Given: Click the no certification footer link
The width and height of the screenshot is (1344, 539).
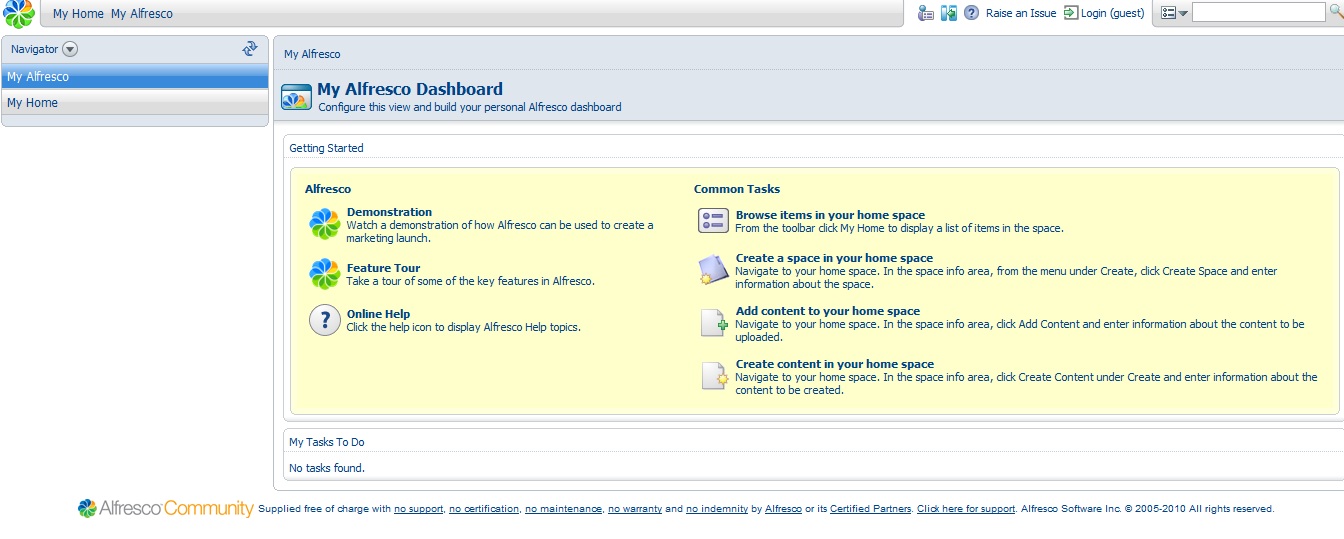Looking at the screenshot, I should tap(484, 509).
